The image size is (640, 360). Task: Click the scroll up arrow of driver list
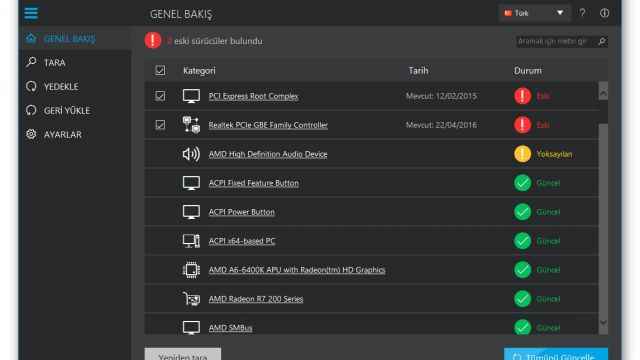(x=603, y=91)
